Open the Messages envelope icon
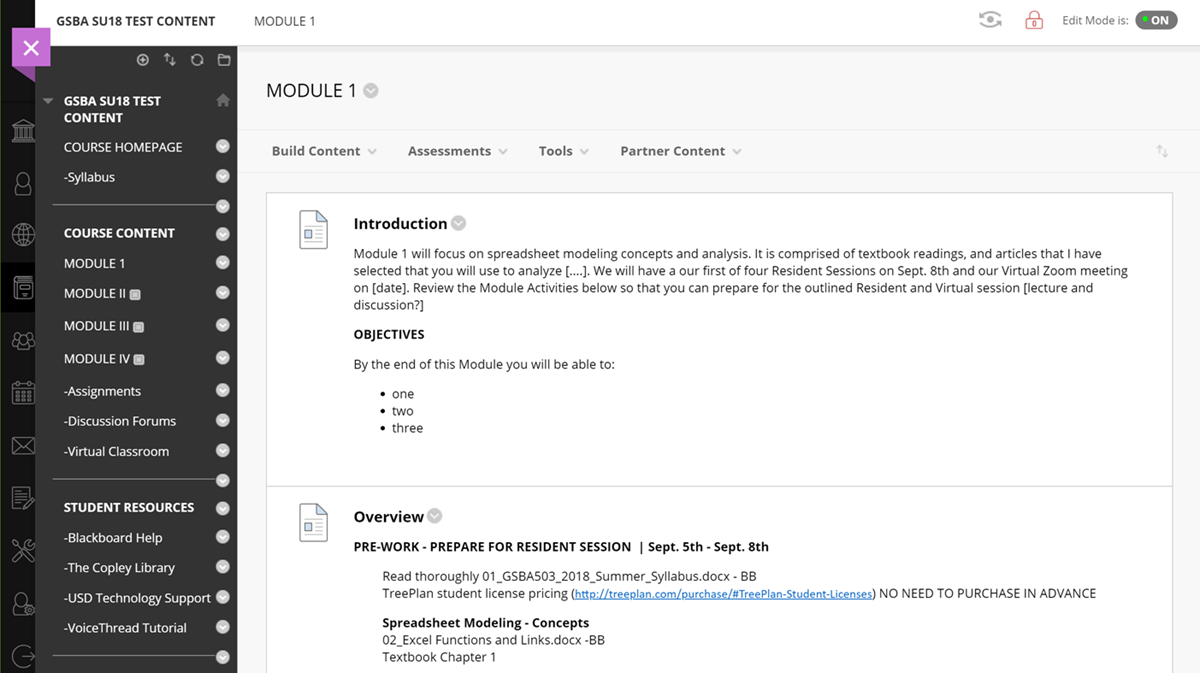This screenshot has width=1200, height=673. (x=22, y=446)
